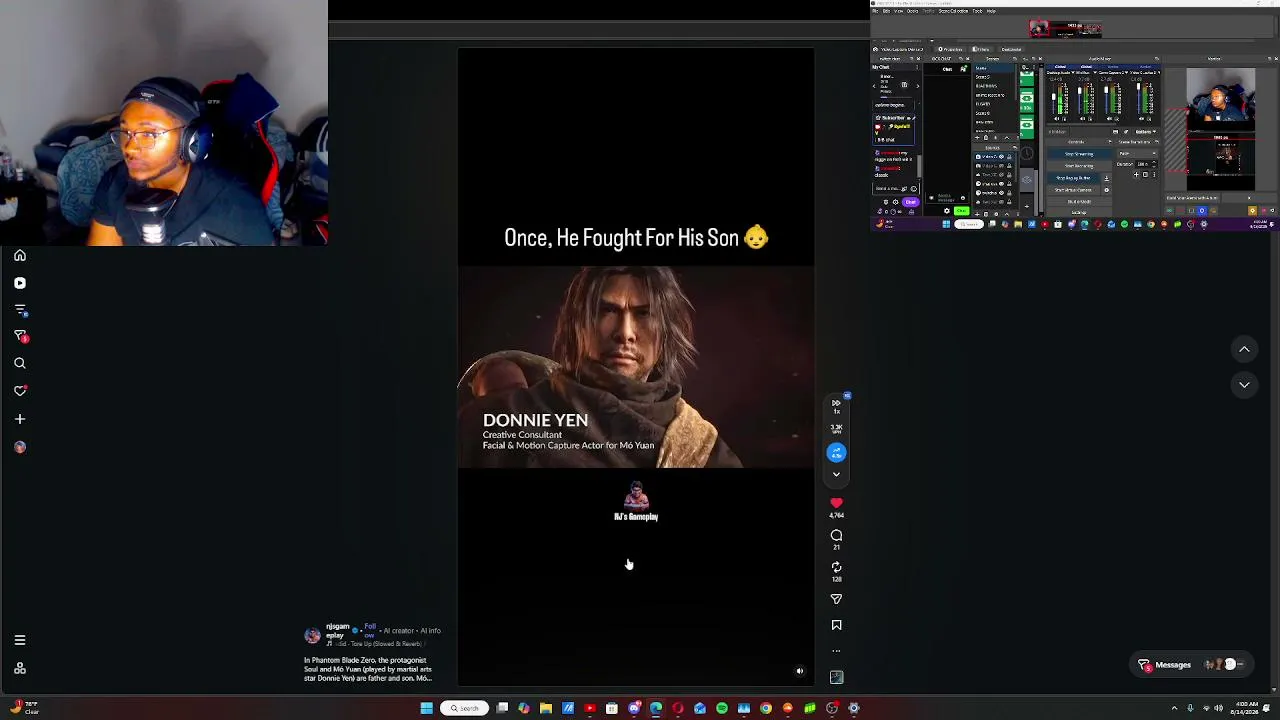Viewport: 1280px width, 720px height.
Task: Open the hamburger more menu in sidebar
Action: coord(19,640)
